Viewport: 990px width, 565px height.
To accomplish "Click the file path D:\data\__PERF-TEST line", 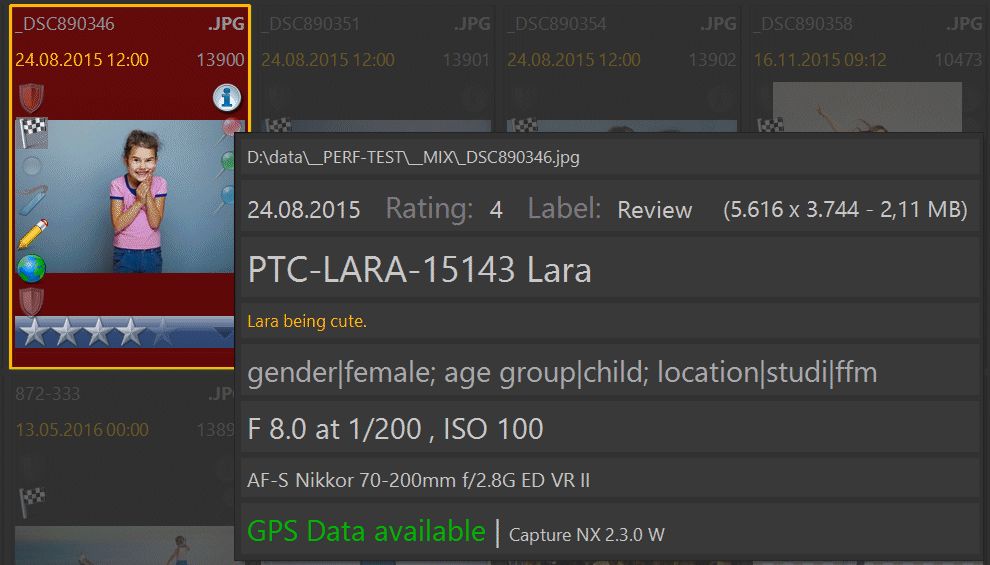I will [x=414, y=157].
